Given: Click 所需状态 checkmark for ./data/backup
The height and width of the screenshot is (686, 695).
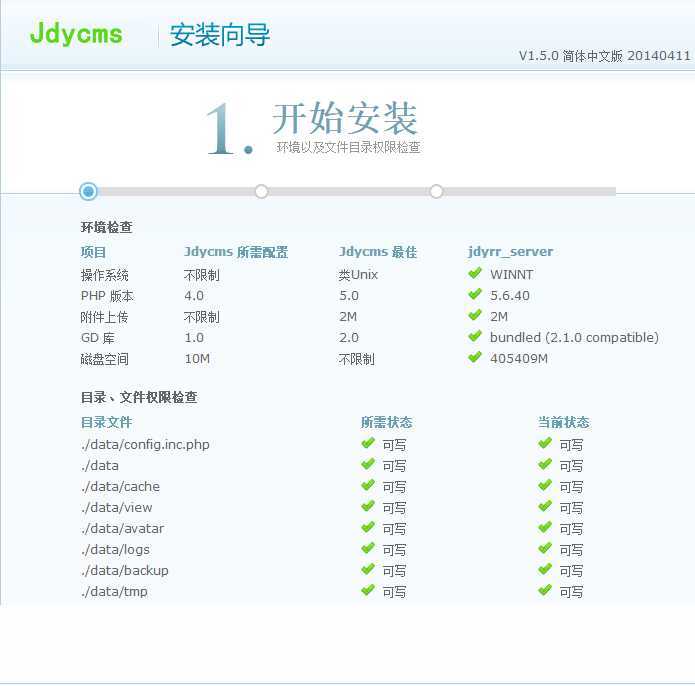Looking at the screenshot, I should click(x=368, y=569).
